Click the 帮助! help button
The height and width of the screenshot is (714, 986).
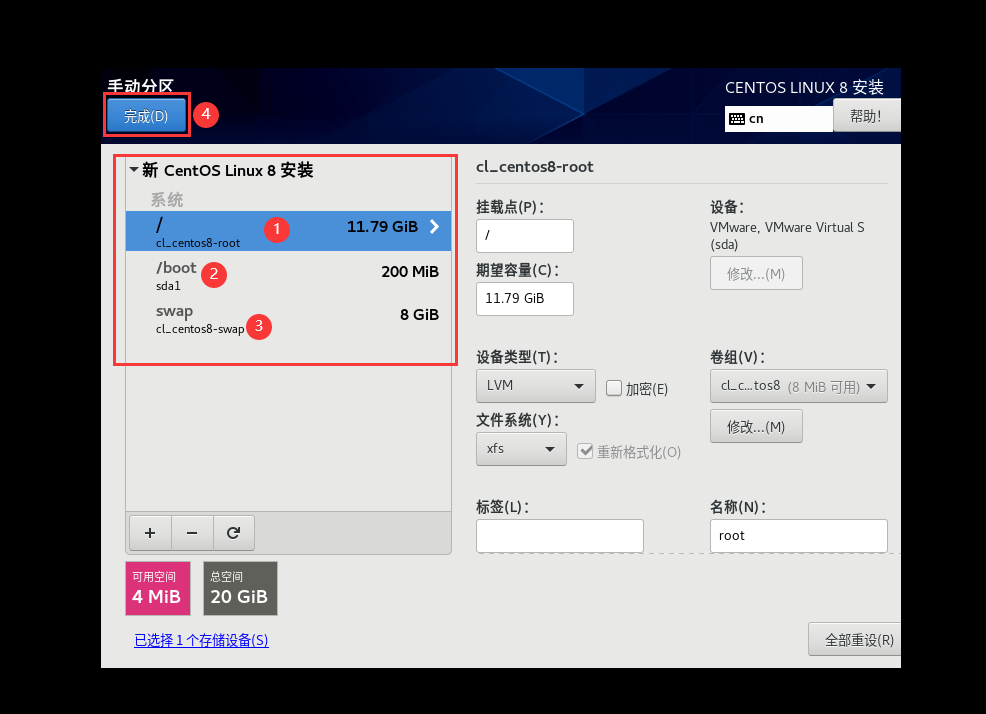coord(867,116)
